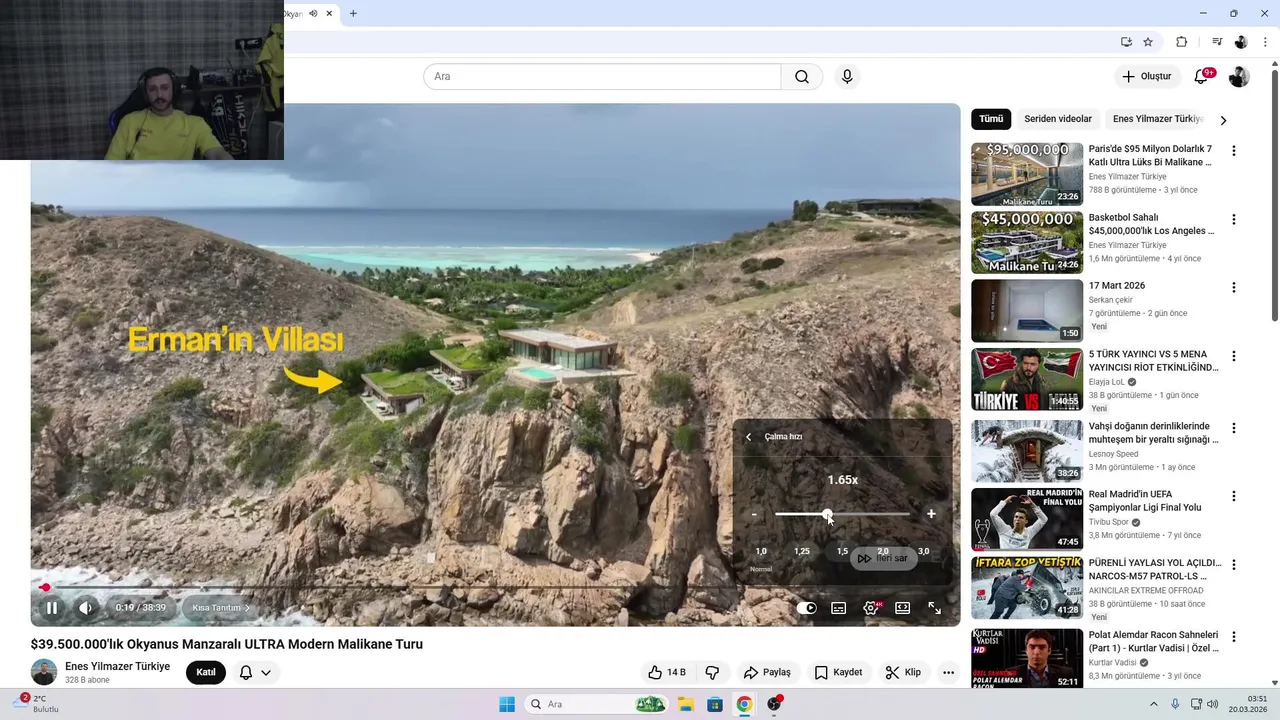The height and width of the screenshot is (720, 1280).
Task: Open more options for the Basketbol Sahalı video
Action: pyautogui.click(x=1234, y=219)
